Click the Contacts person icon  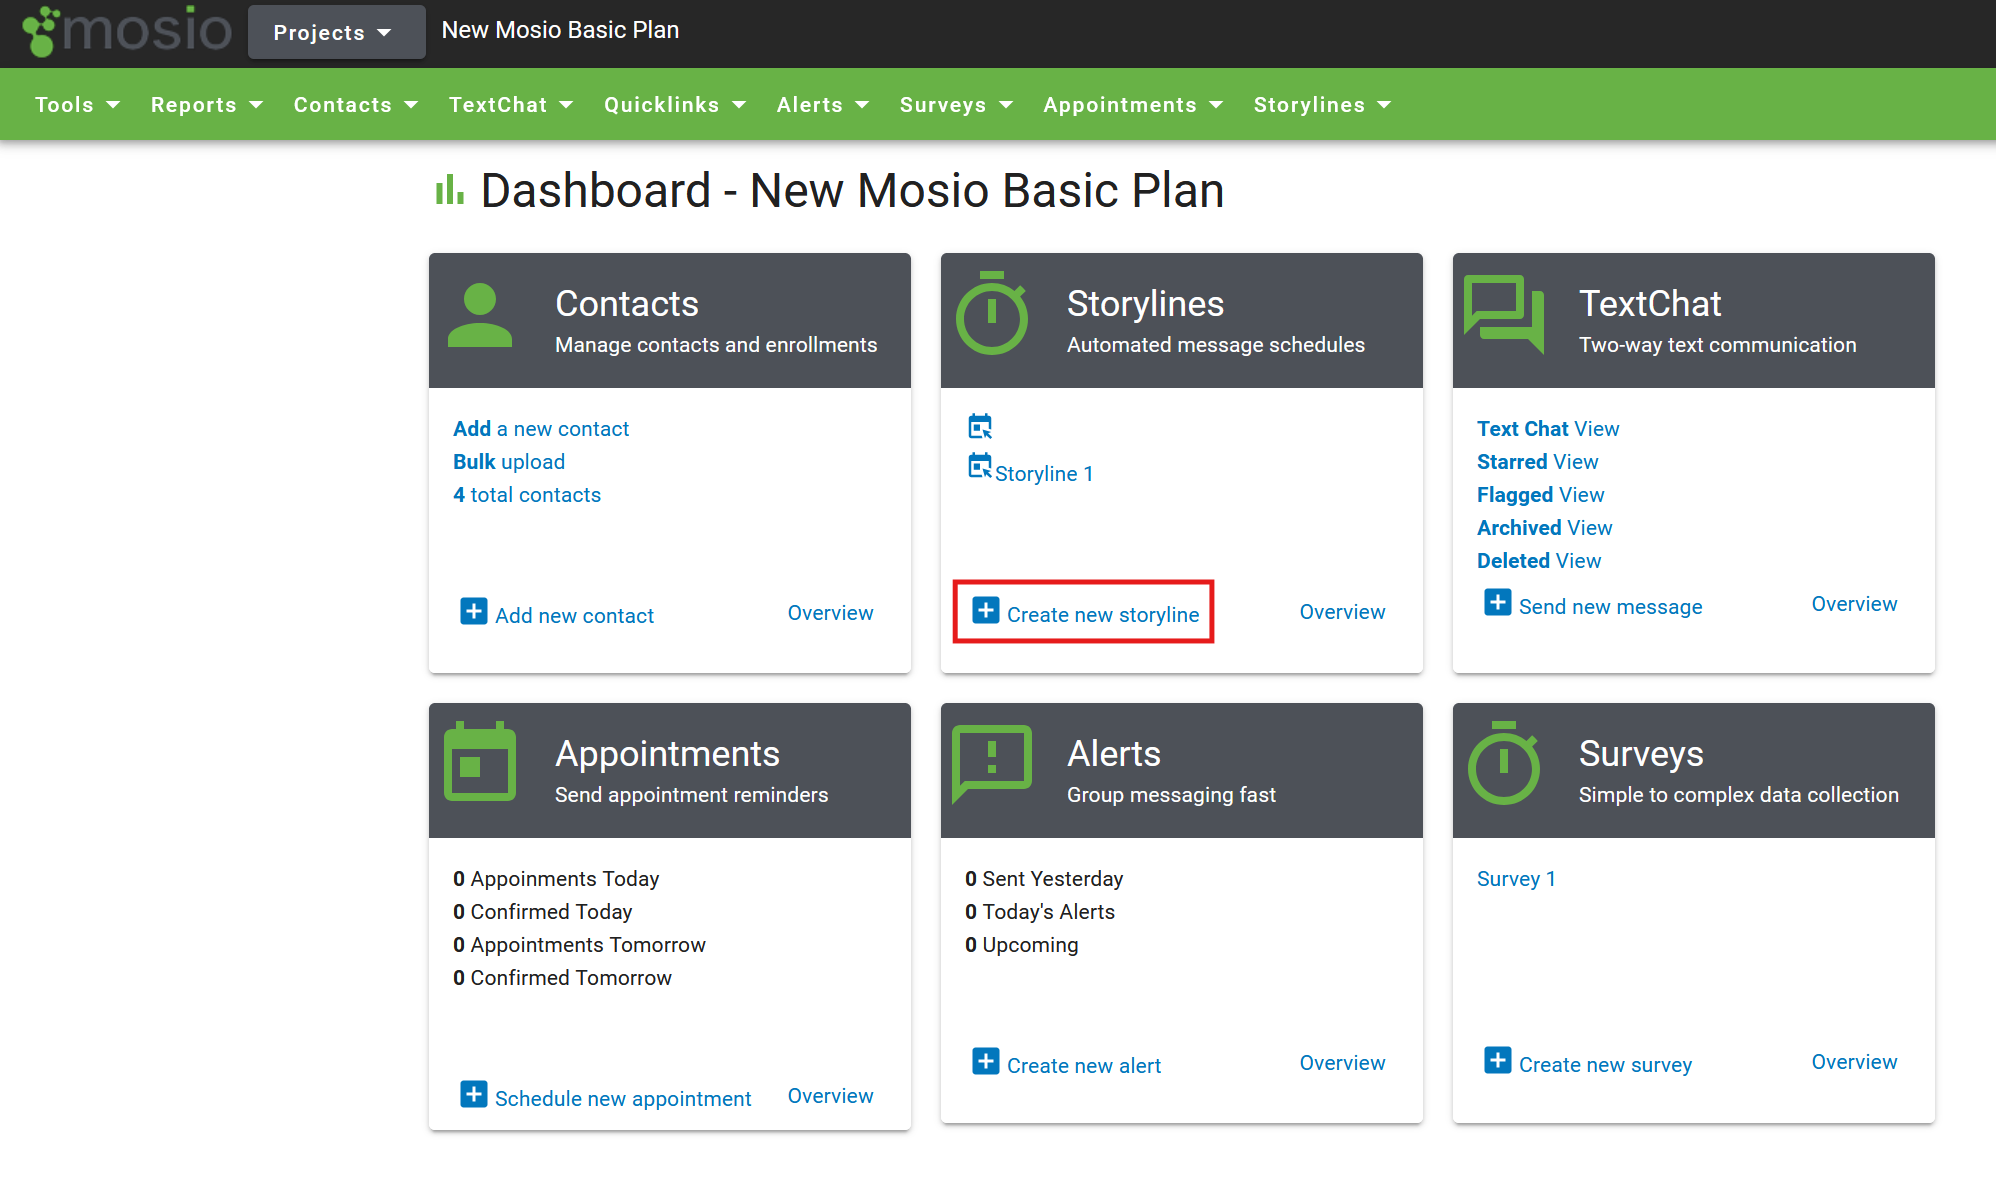[x=480, y=315]
